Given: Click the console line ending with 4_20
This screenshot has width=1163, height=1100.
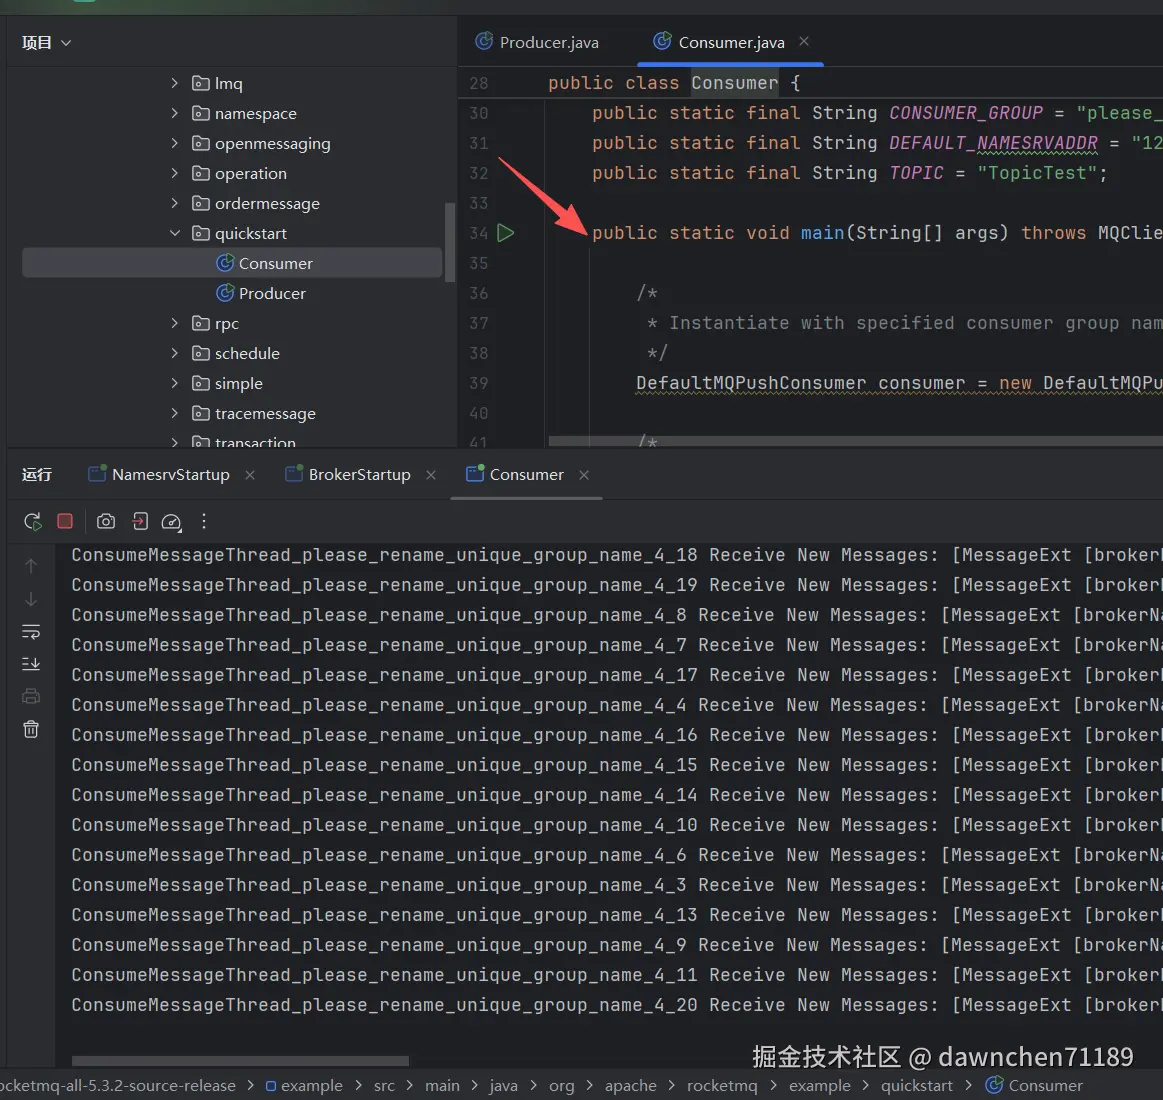Looking at the screenshot, I should (616, 1004).
